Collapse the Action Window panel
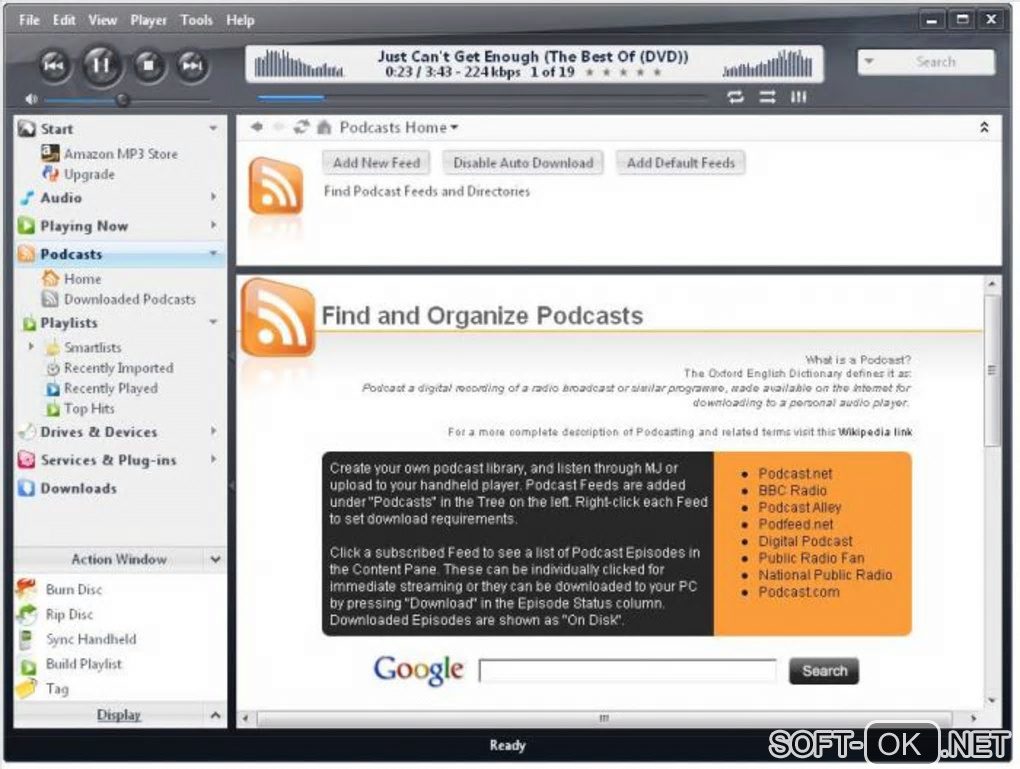This screenshot has height=769, width=1020. [x=215, y=559]
